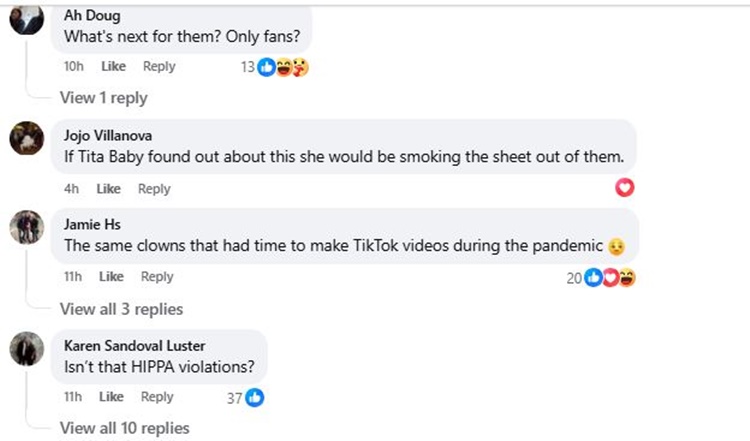This screenshot has height=441, width=750.
Task: Open Jamie Hs profile avatar
Action: click(27, 227)
